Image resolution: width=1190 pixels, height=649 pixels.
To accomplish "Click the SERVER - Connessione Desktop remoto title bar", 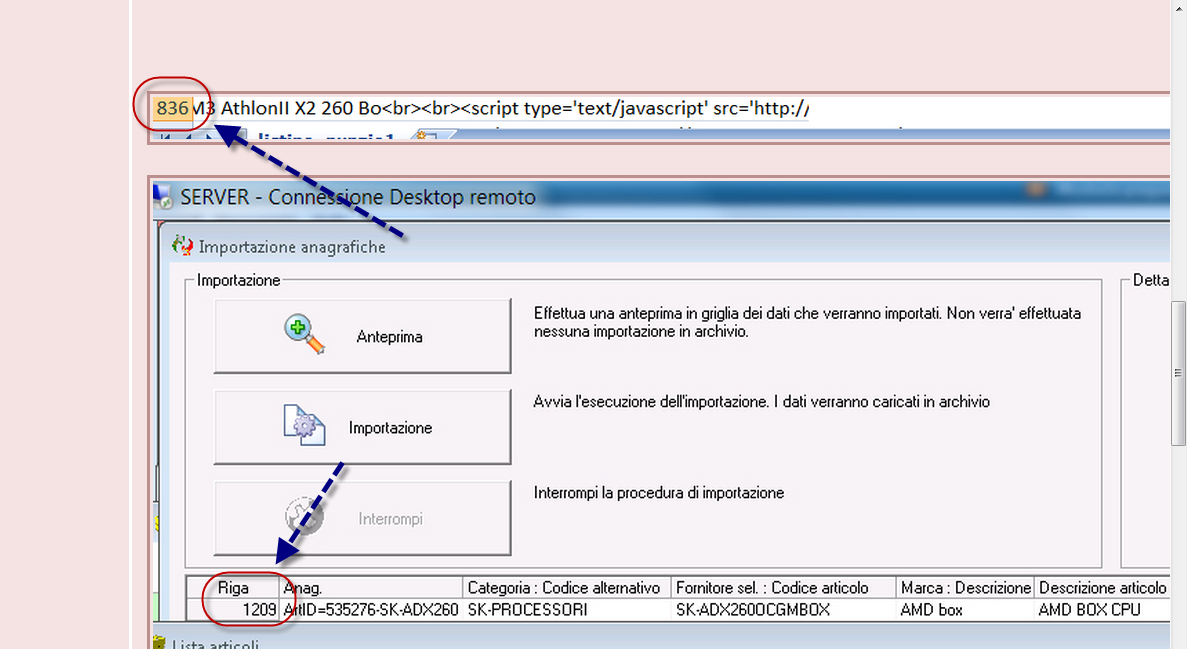I will pyautogui.click(x=660, y=197).
